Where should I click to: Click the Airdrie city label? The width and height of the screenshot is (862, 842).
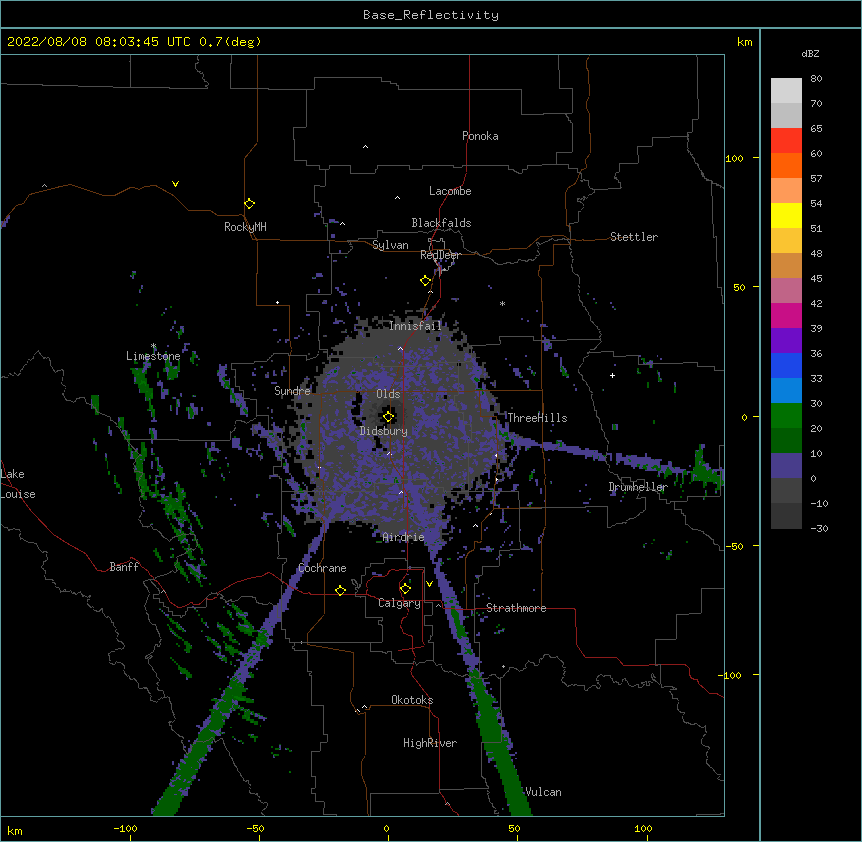[x=403, y=537]
